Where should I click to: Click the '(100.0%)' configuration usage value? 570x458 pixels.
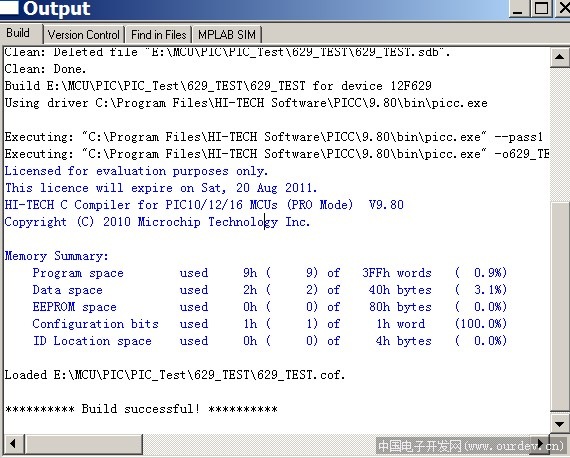(481, 324)
